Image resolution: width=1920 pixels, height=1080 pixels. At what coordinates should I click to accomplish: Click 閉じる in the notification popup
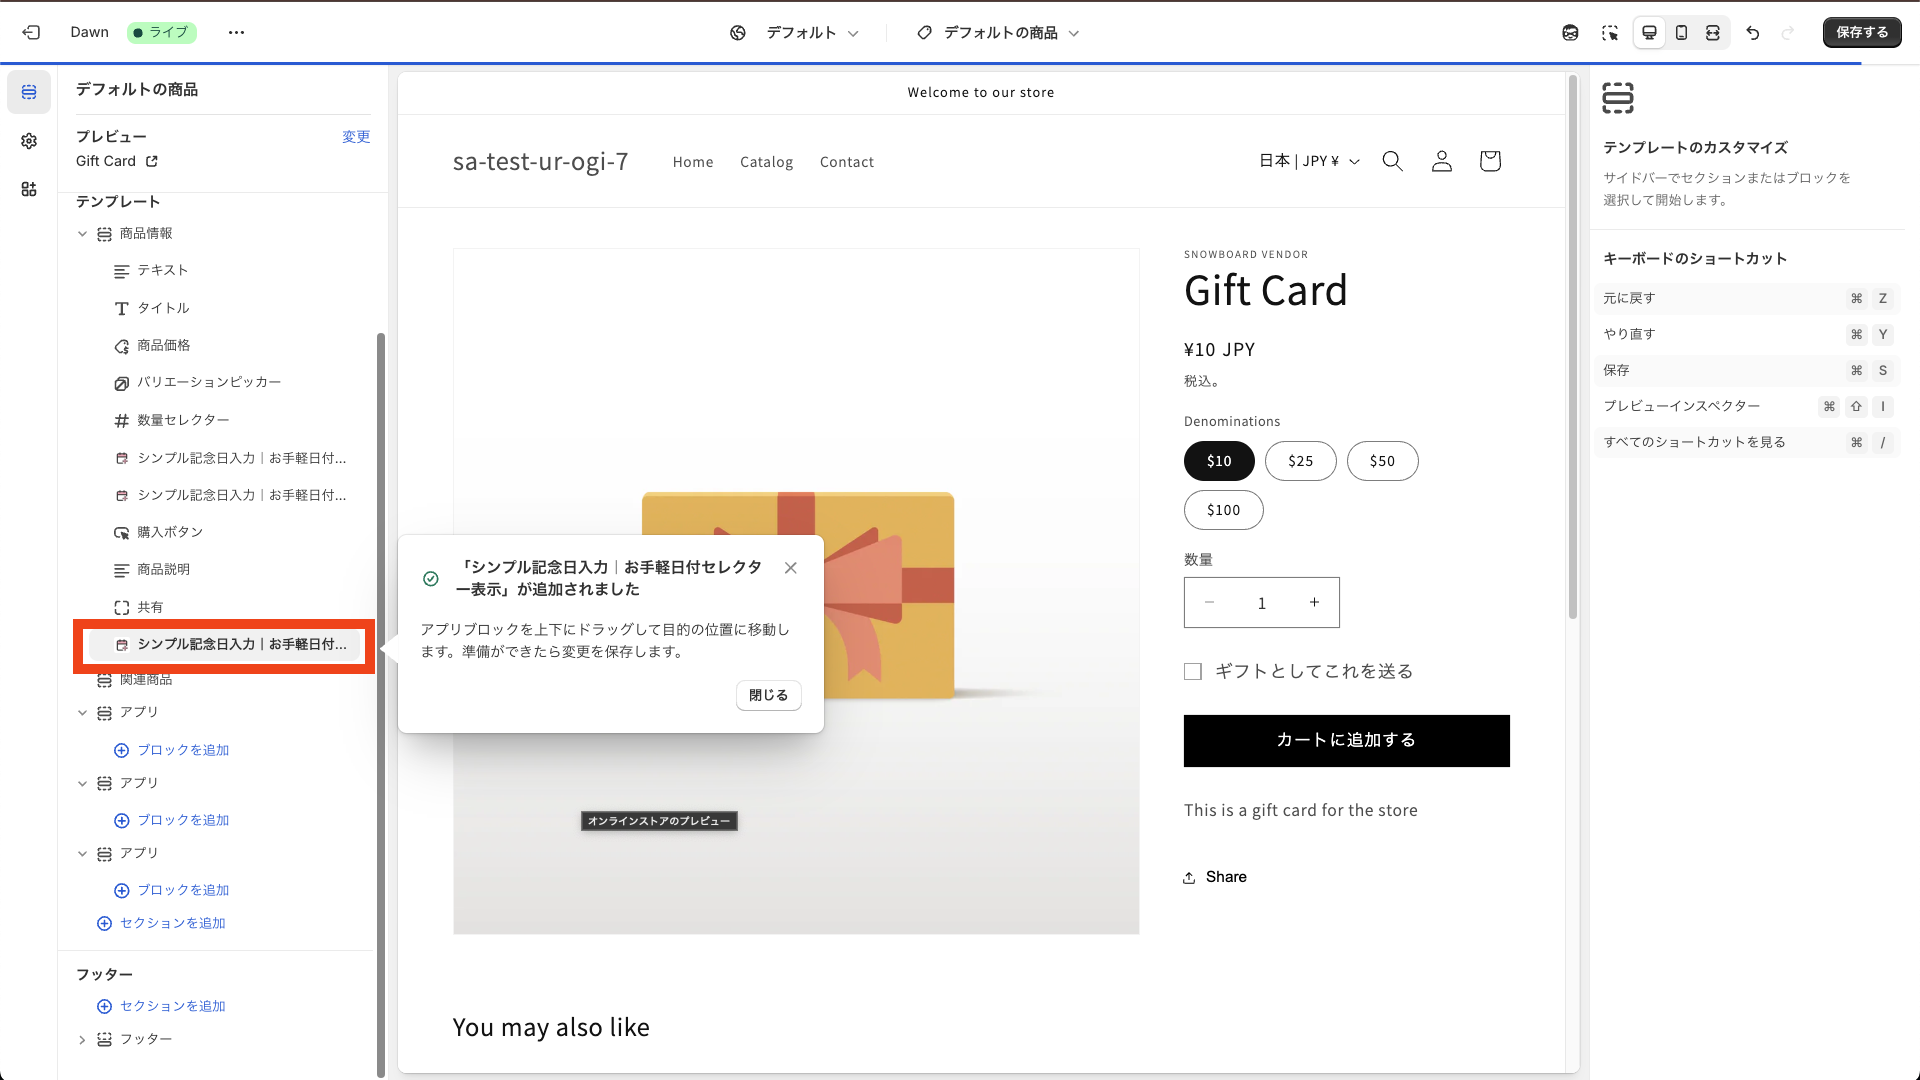[x=768, y=695]
